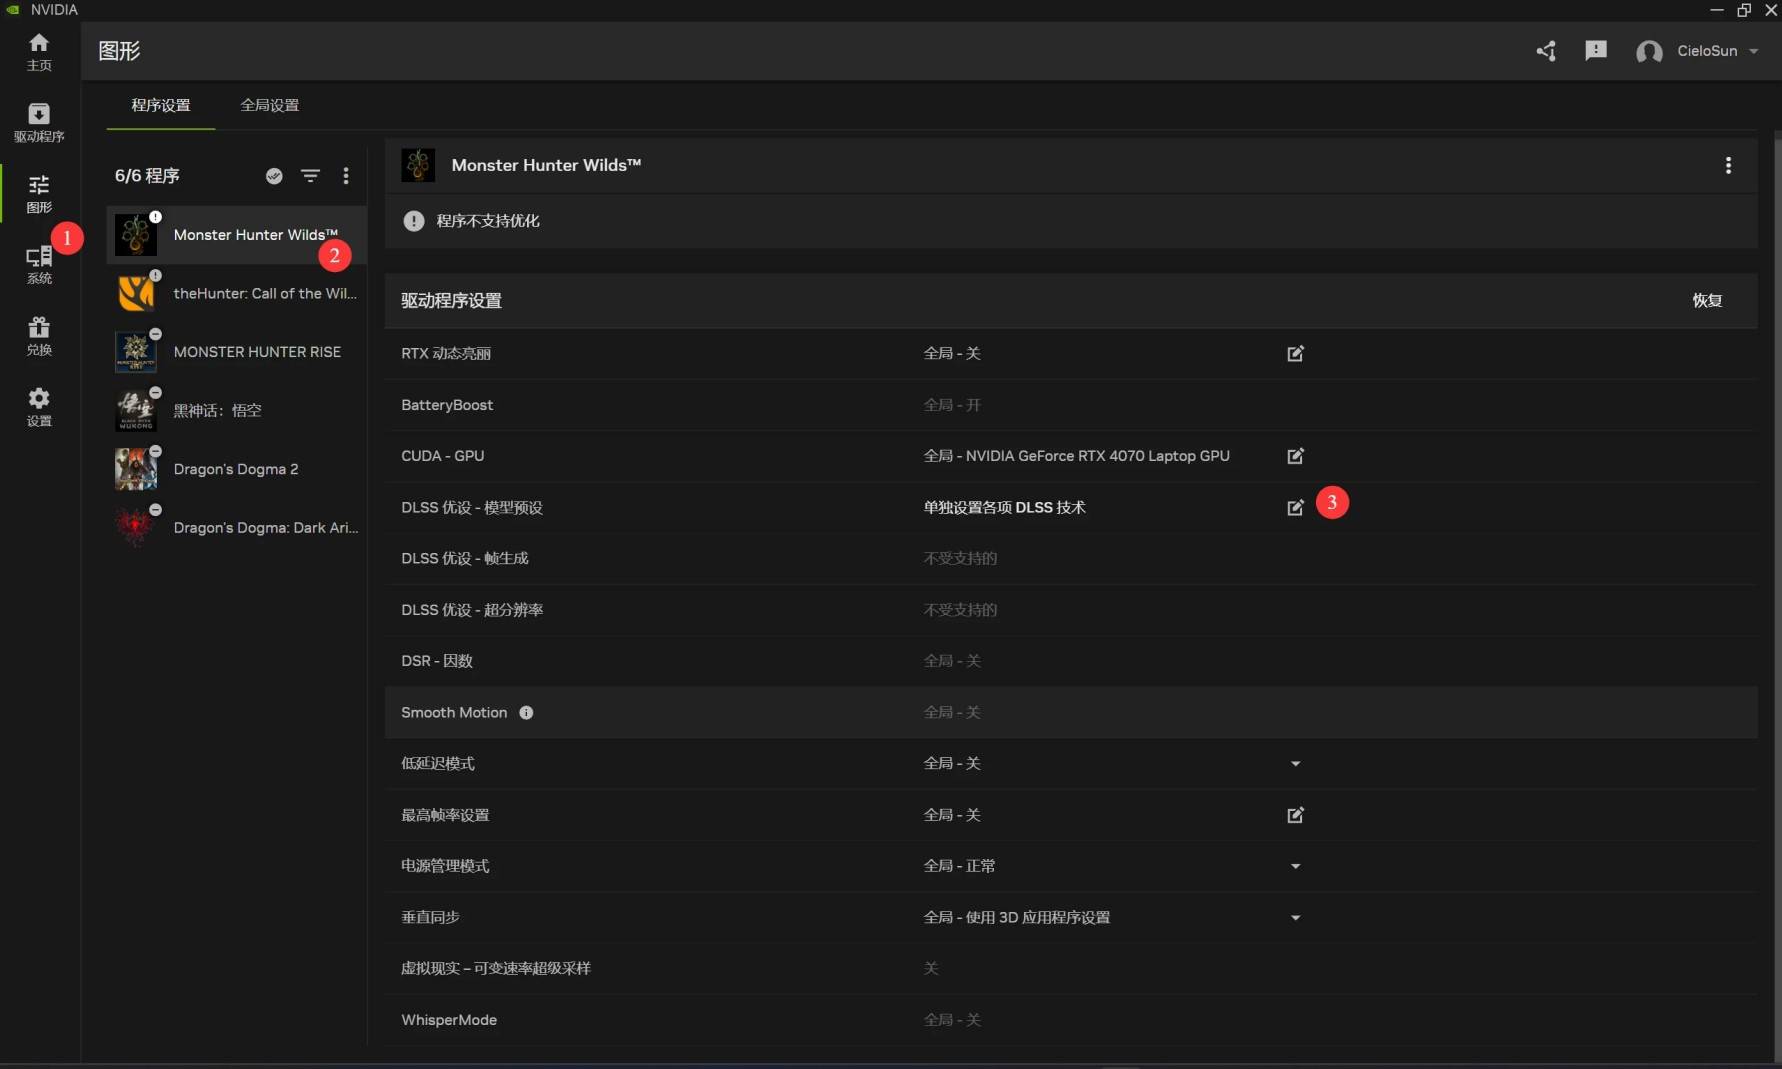Viewport: 1782px width, 1069px height.
Task: Edit the 最高帧率设置 setting
Action: click(1295, 815)
